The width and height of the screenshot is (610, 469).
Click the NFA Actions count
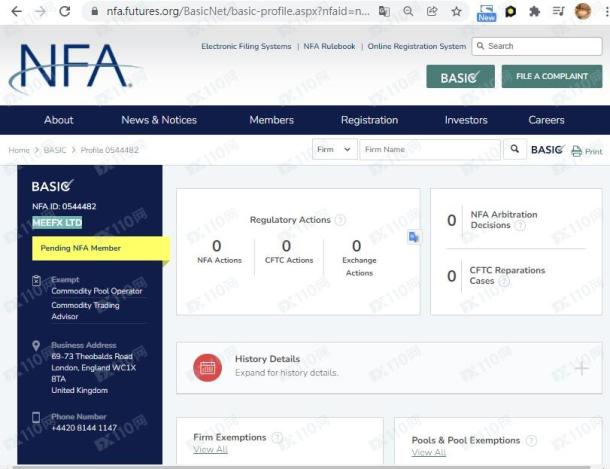217,246
